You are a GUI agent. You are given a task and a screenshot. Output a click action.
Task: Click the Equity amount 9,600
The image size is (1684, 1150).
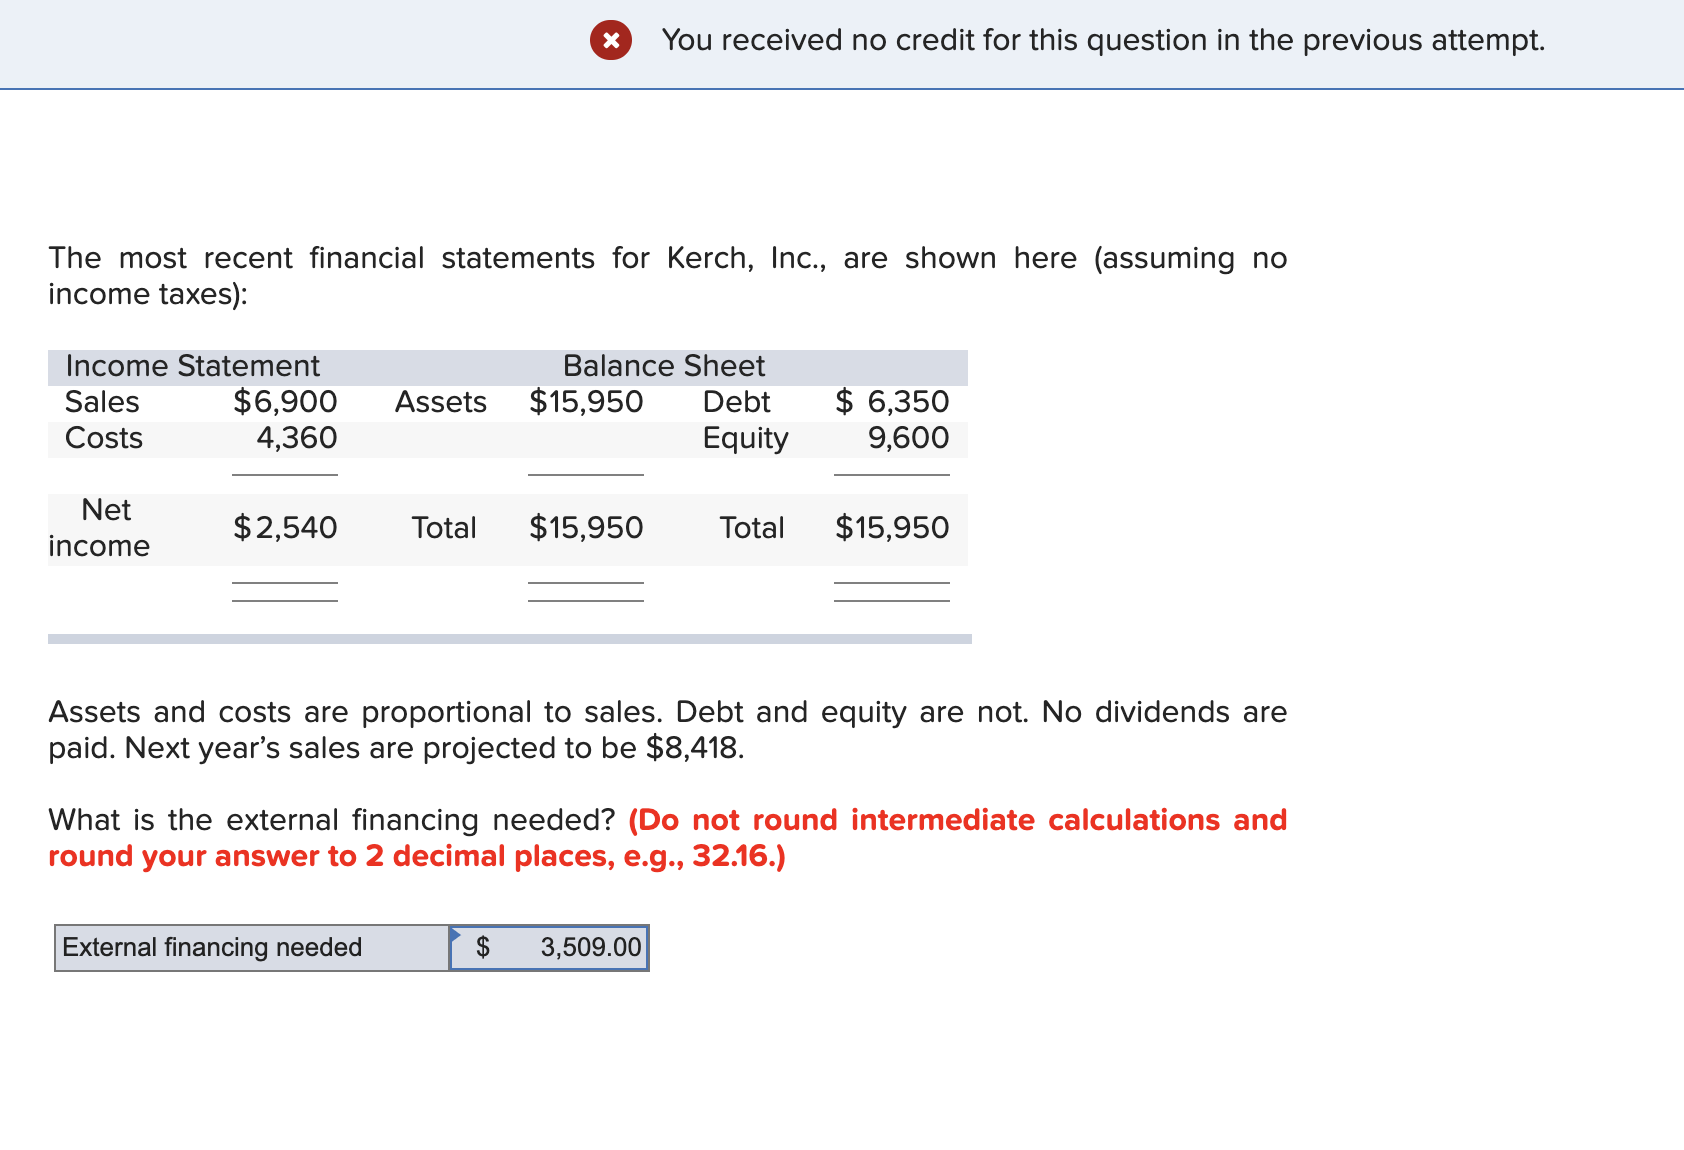[x=906, y=437]
